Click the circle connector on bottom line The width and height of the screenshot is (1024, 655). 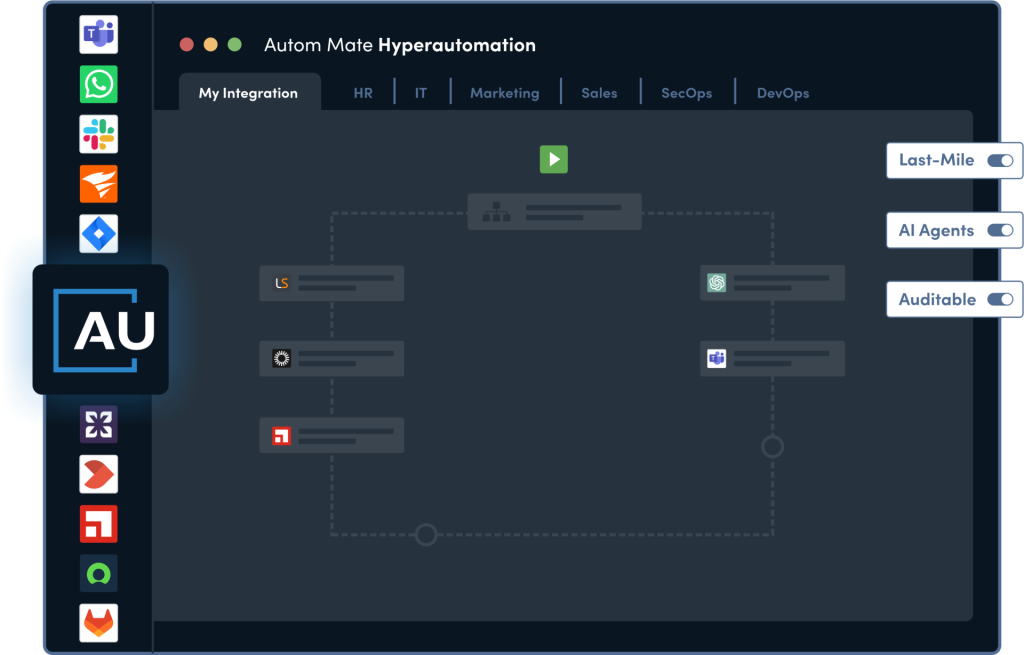[x=426, y=534]
